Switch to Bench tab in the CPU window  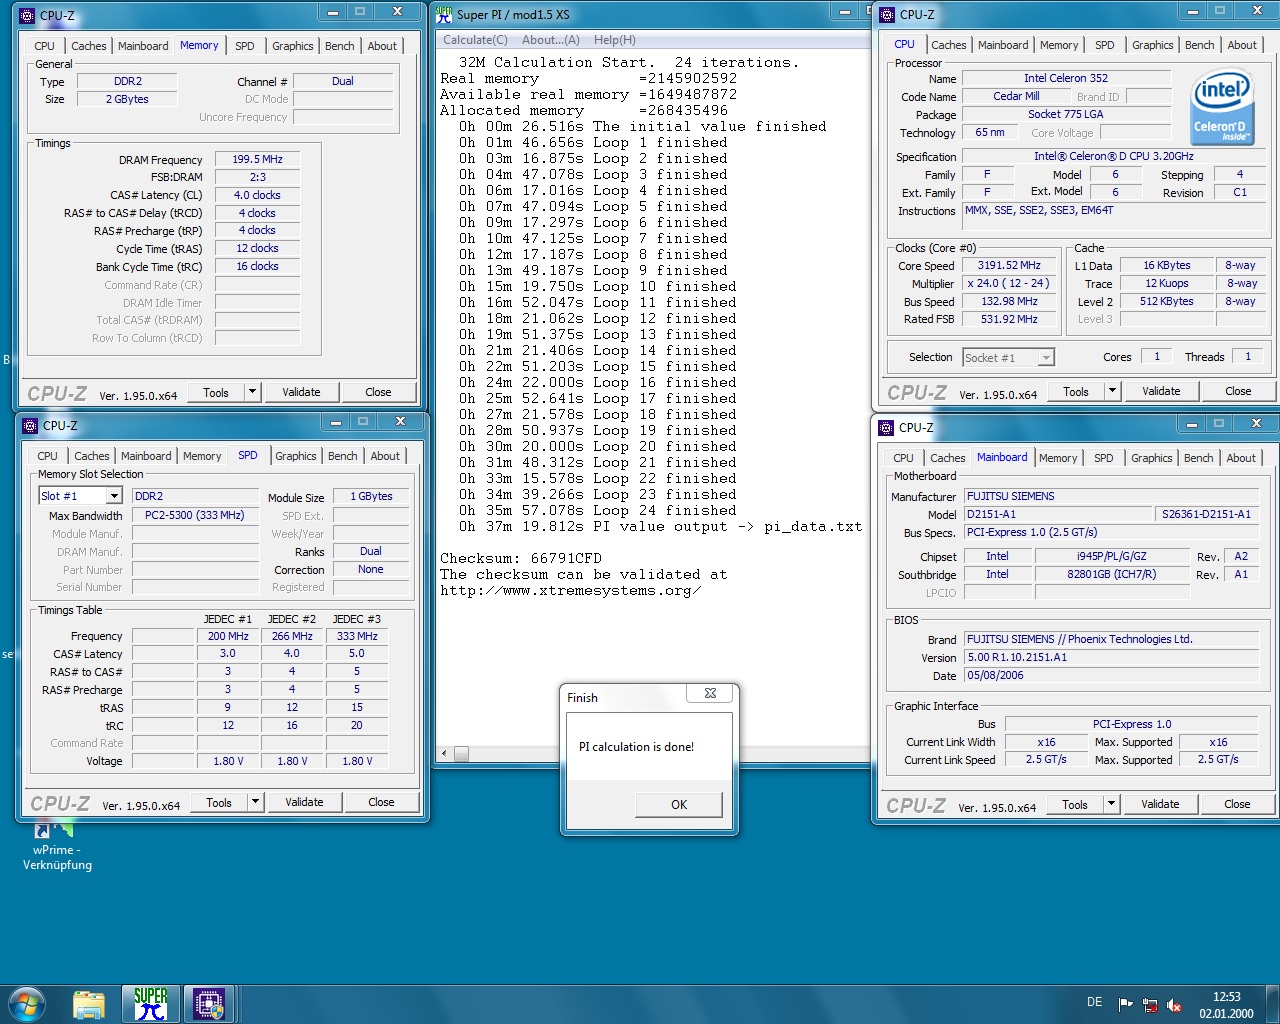1199,45
